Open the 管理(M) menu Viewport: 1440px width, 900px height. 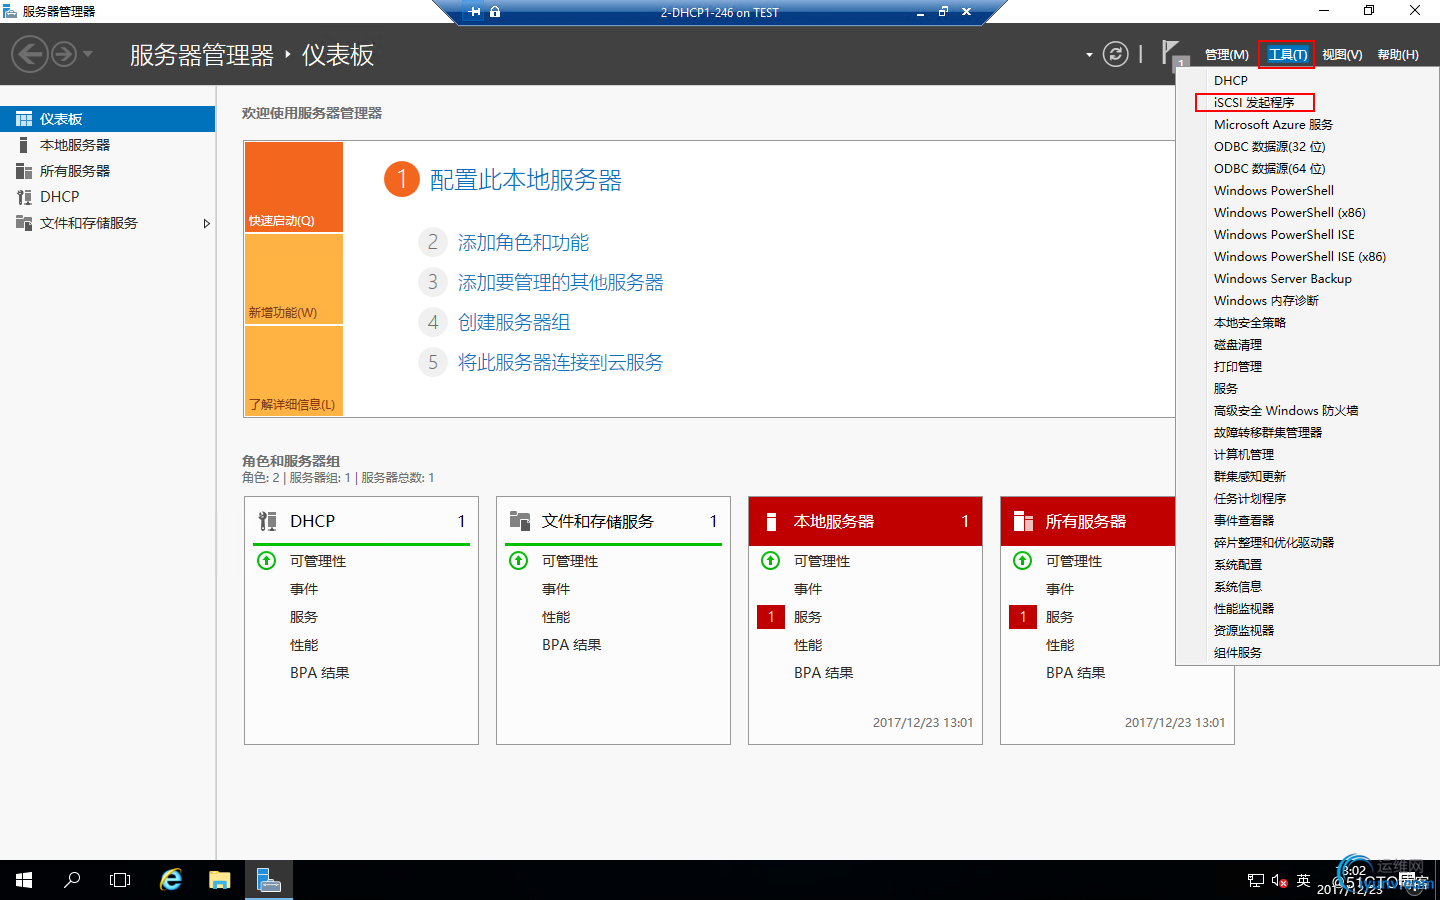coord(1226,55)
